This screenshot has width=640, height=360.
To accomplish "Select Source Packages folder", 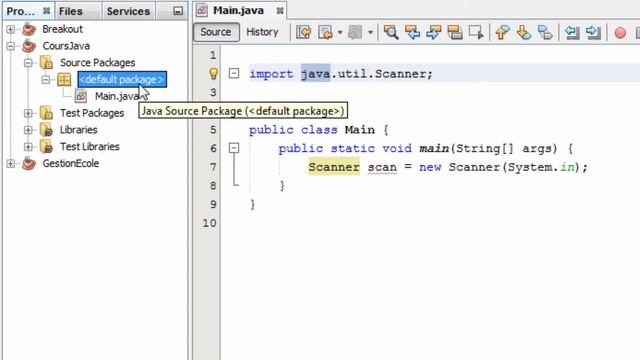I will (98, 63).
